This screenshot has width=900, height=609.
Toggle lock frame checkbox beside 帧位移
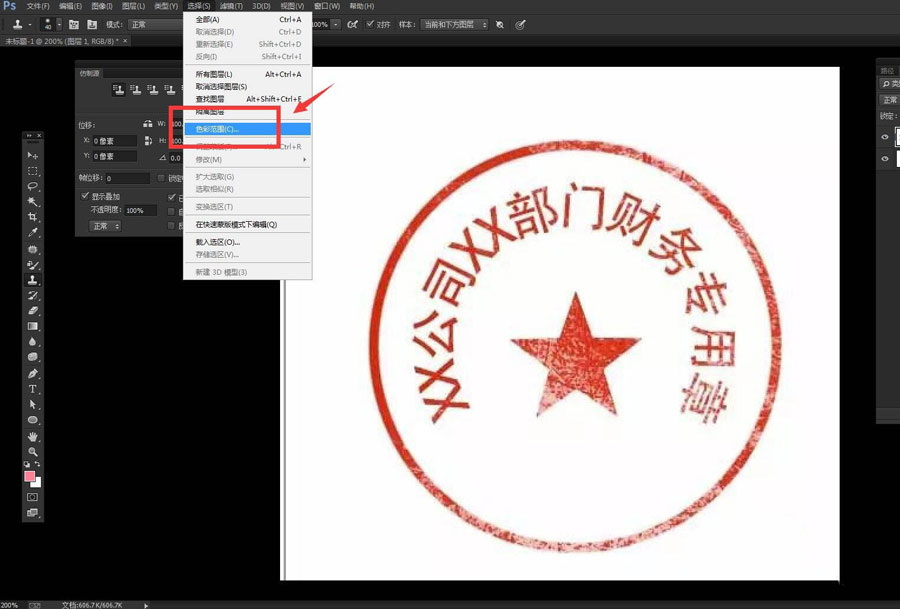161,178
